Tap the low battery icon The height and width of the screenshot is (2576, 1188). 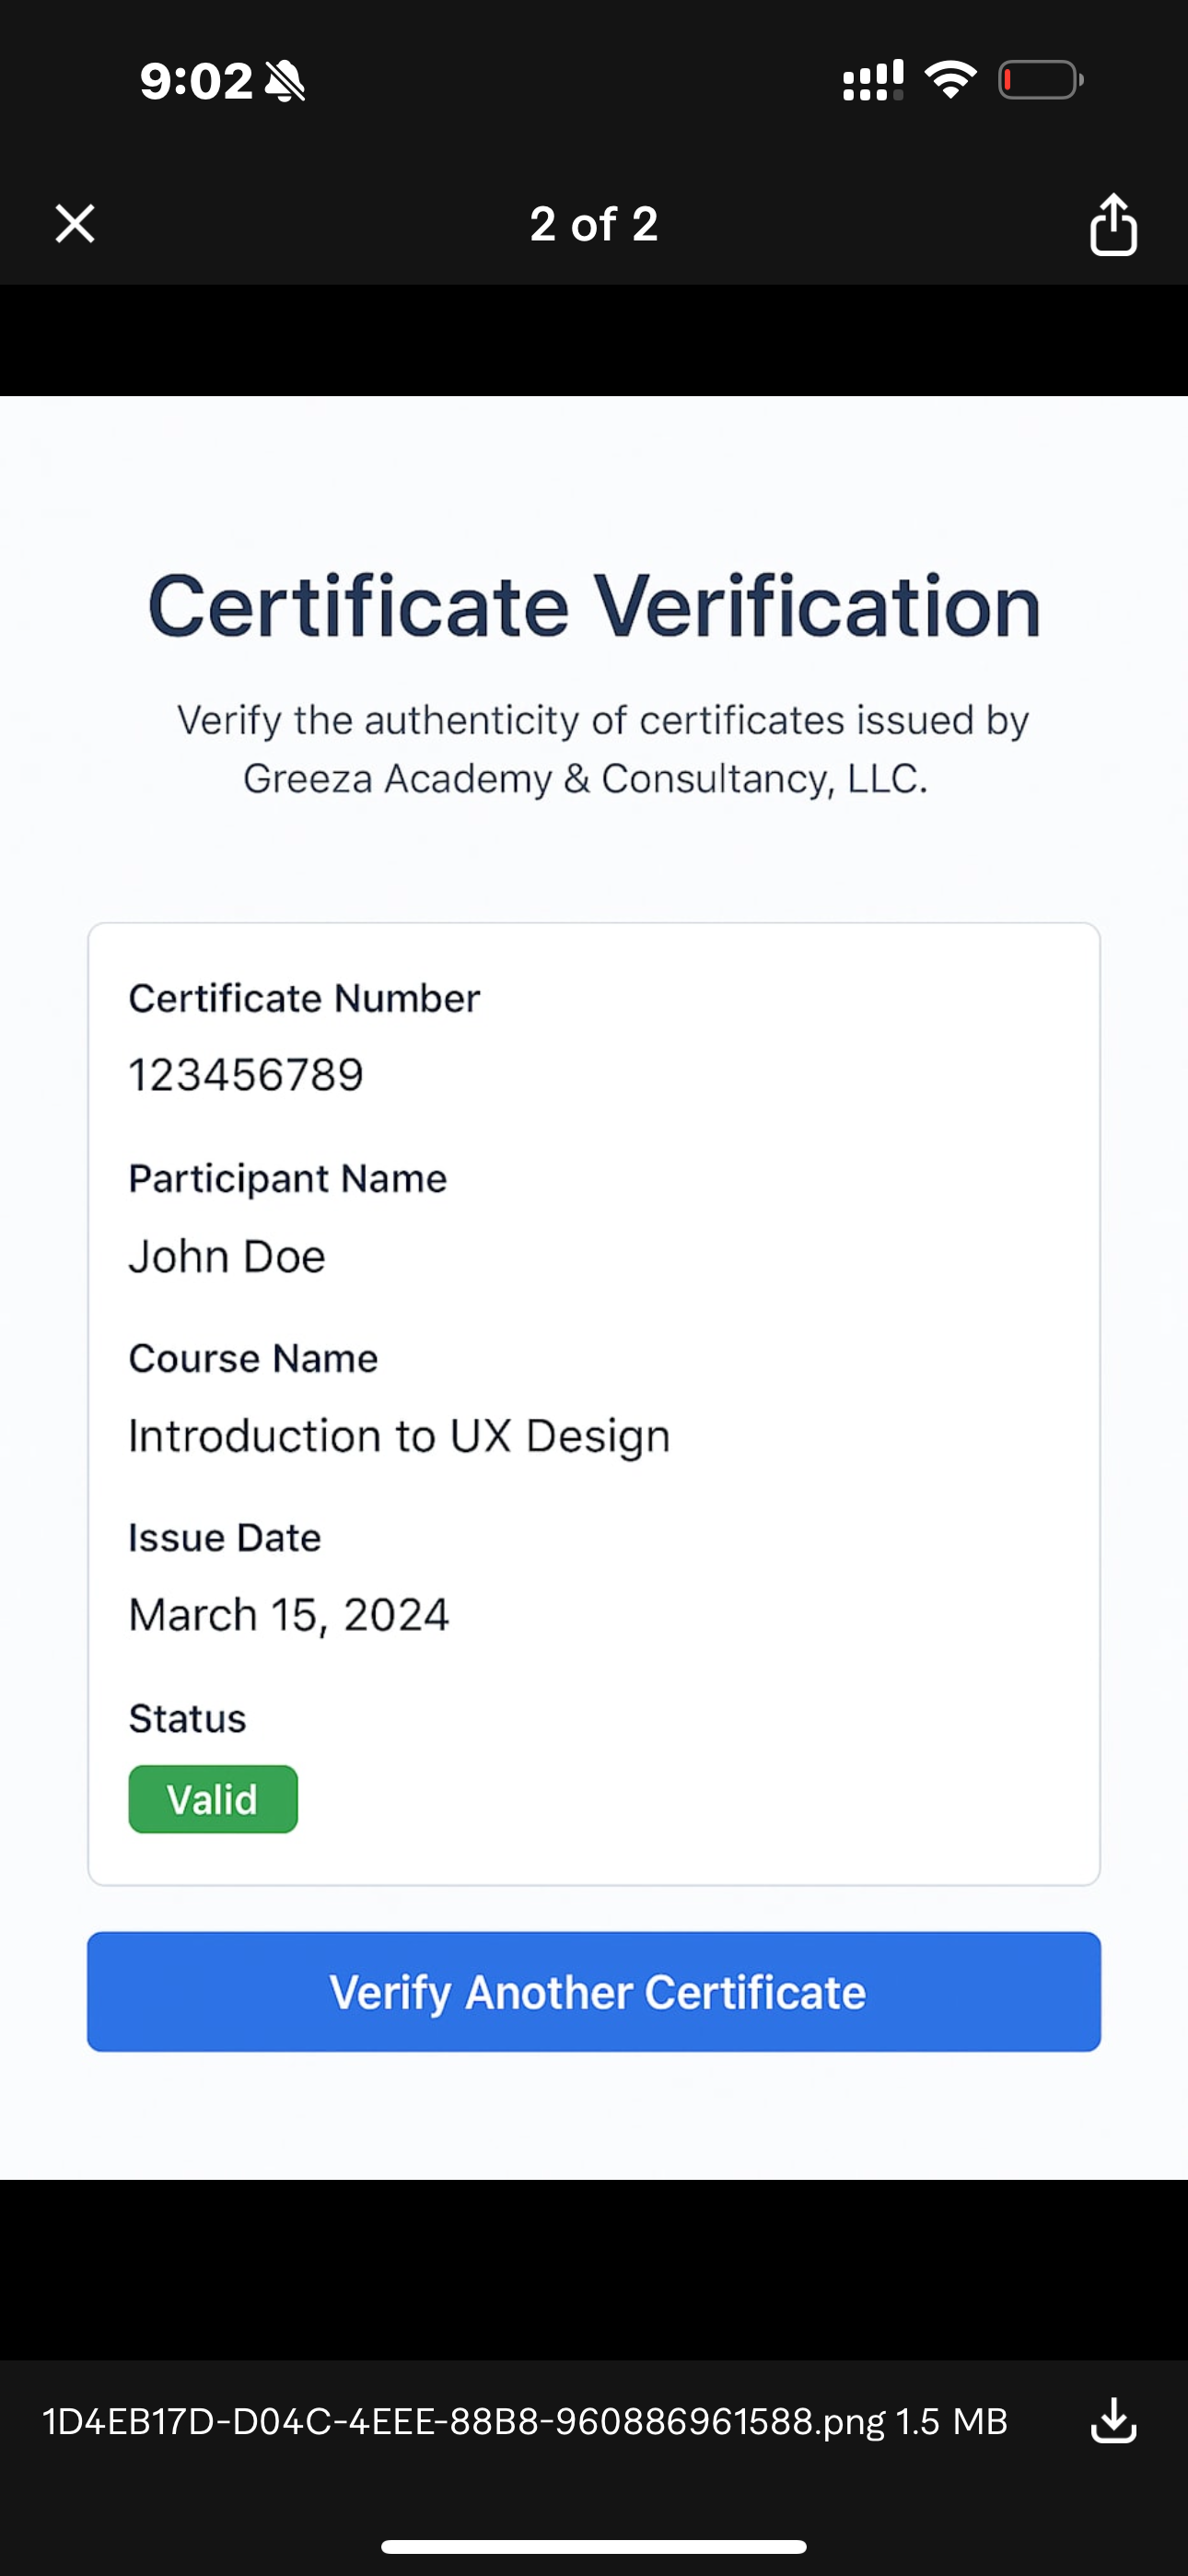[x=1040, y=80]
